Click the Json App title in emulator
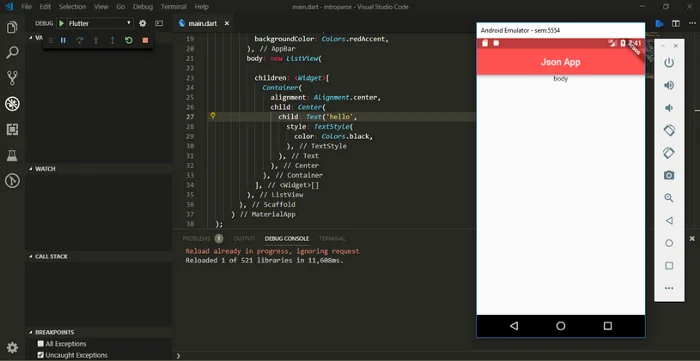The height and width of the screenshot is (361, 700). (x=560, y=62)
